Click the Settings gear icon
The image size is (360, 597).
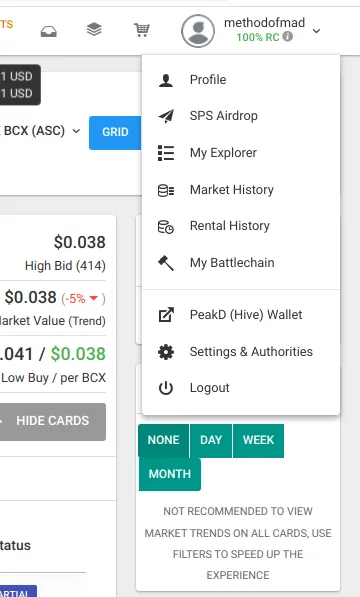tap(166, 352)
